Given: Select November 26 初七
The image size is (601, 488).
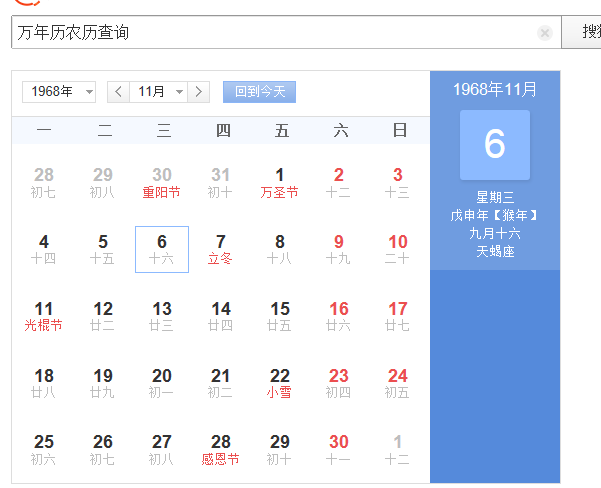Looking at the screenshot, I should pos(103,450).
